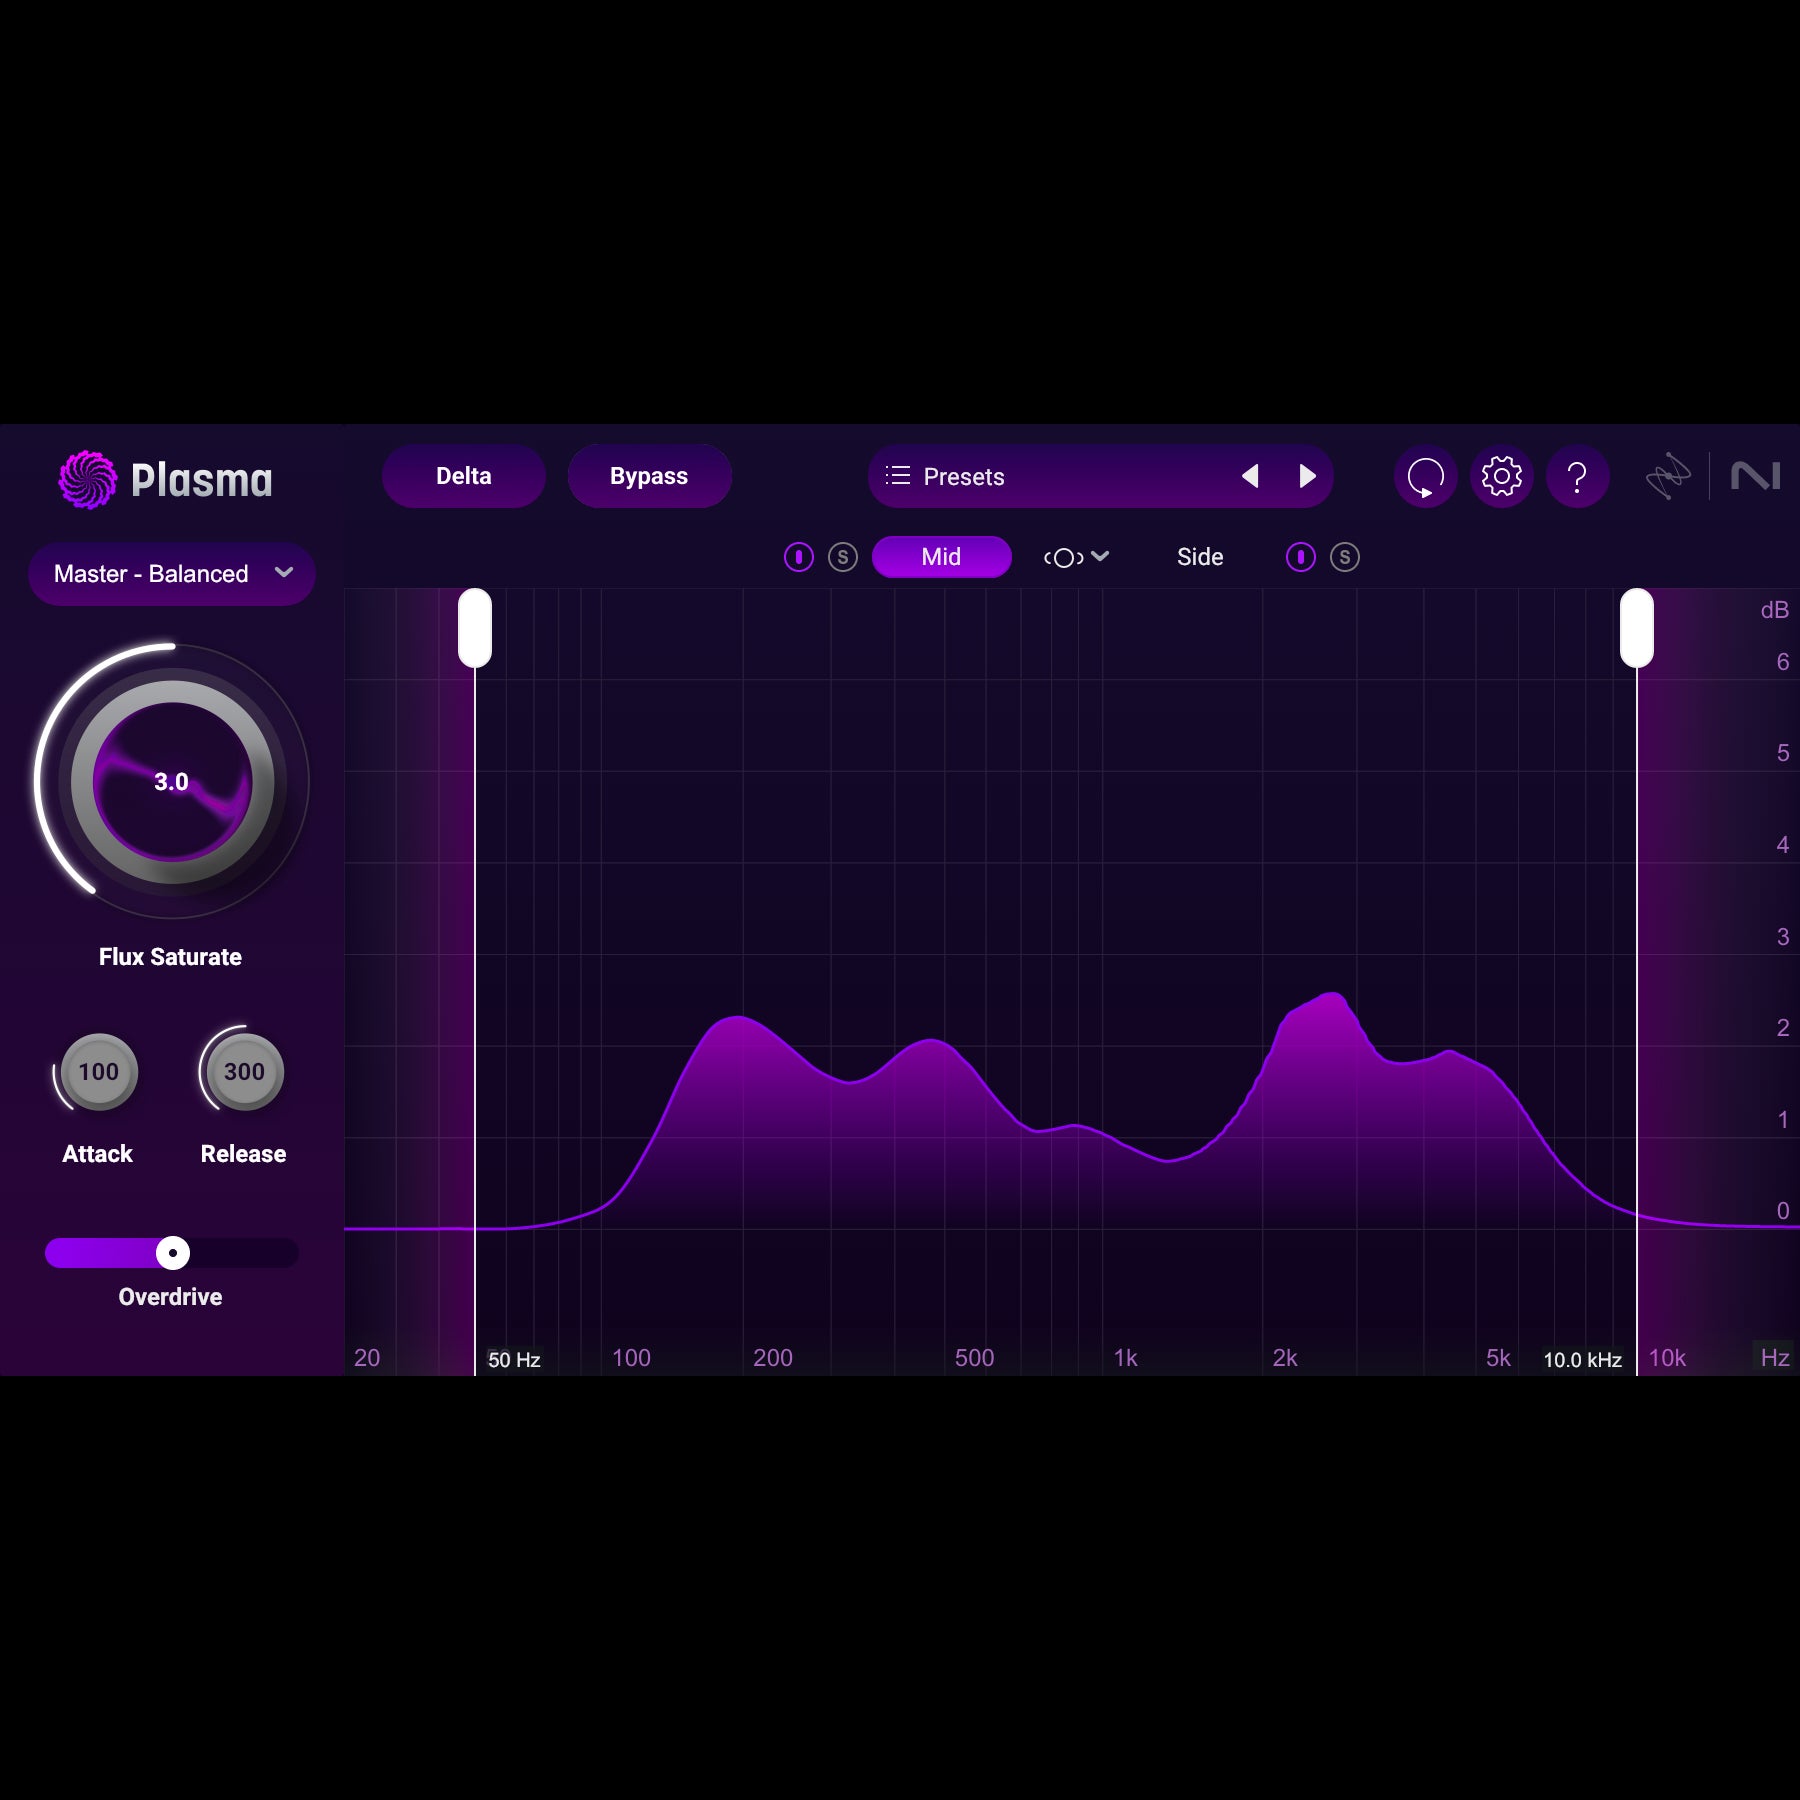Toggle the Side channel power button
Screen dimensions: 1800x1800
click(1300, 557)
